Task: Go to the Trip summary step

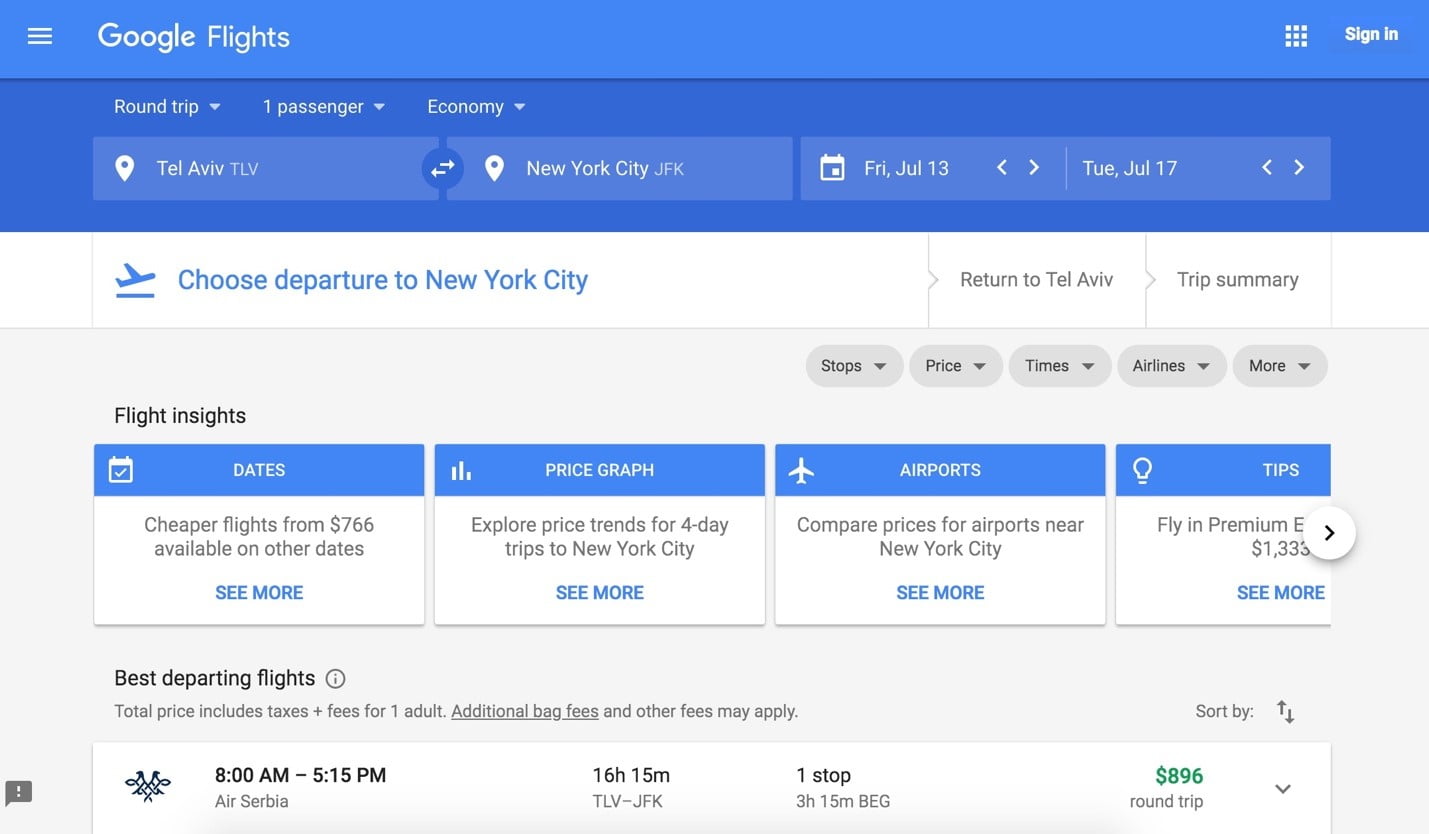Action: click(x=1237, y=280)
